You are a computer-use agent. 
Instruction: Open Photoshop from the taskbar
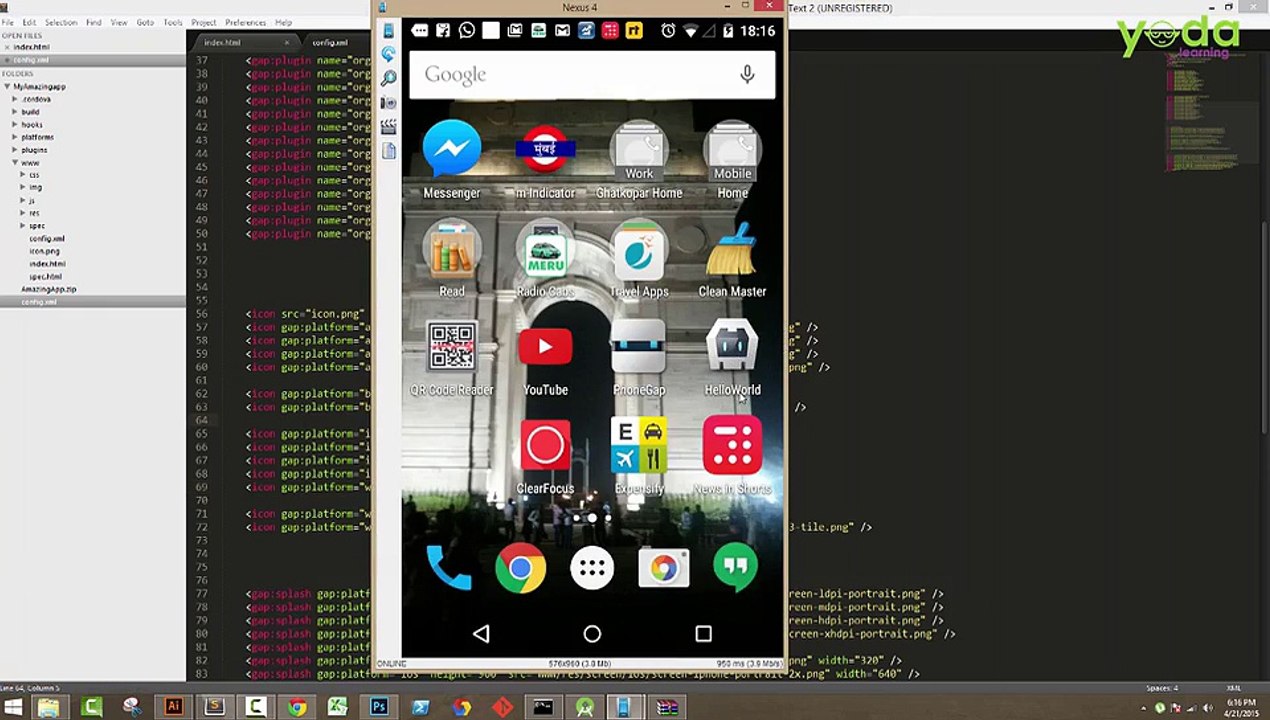click(x=379, y=708)
